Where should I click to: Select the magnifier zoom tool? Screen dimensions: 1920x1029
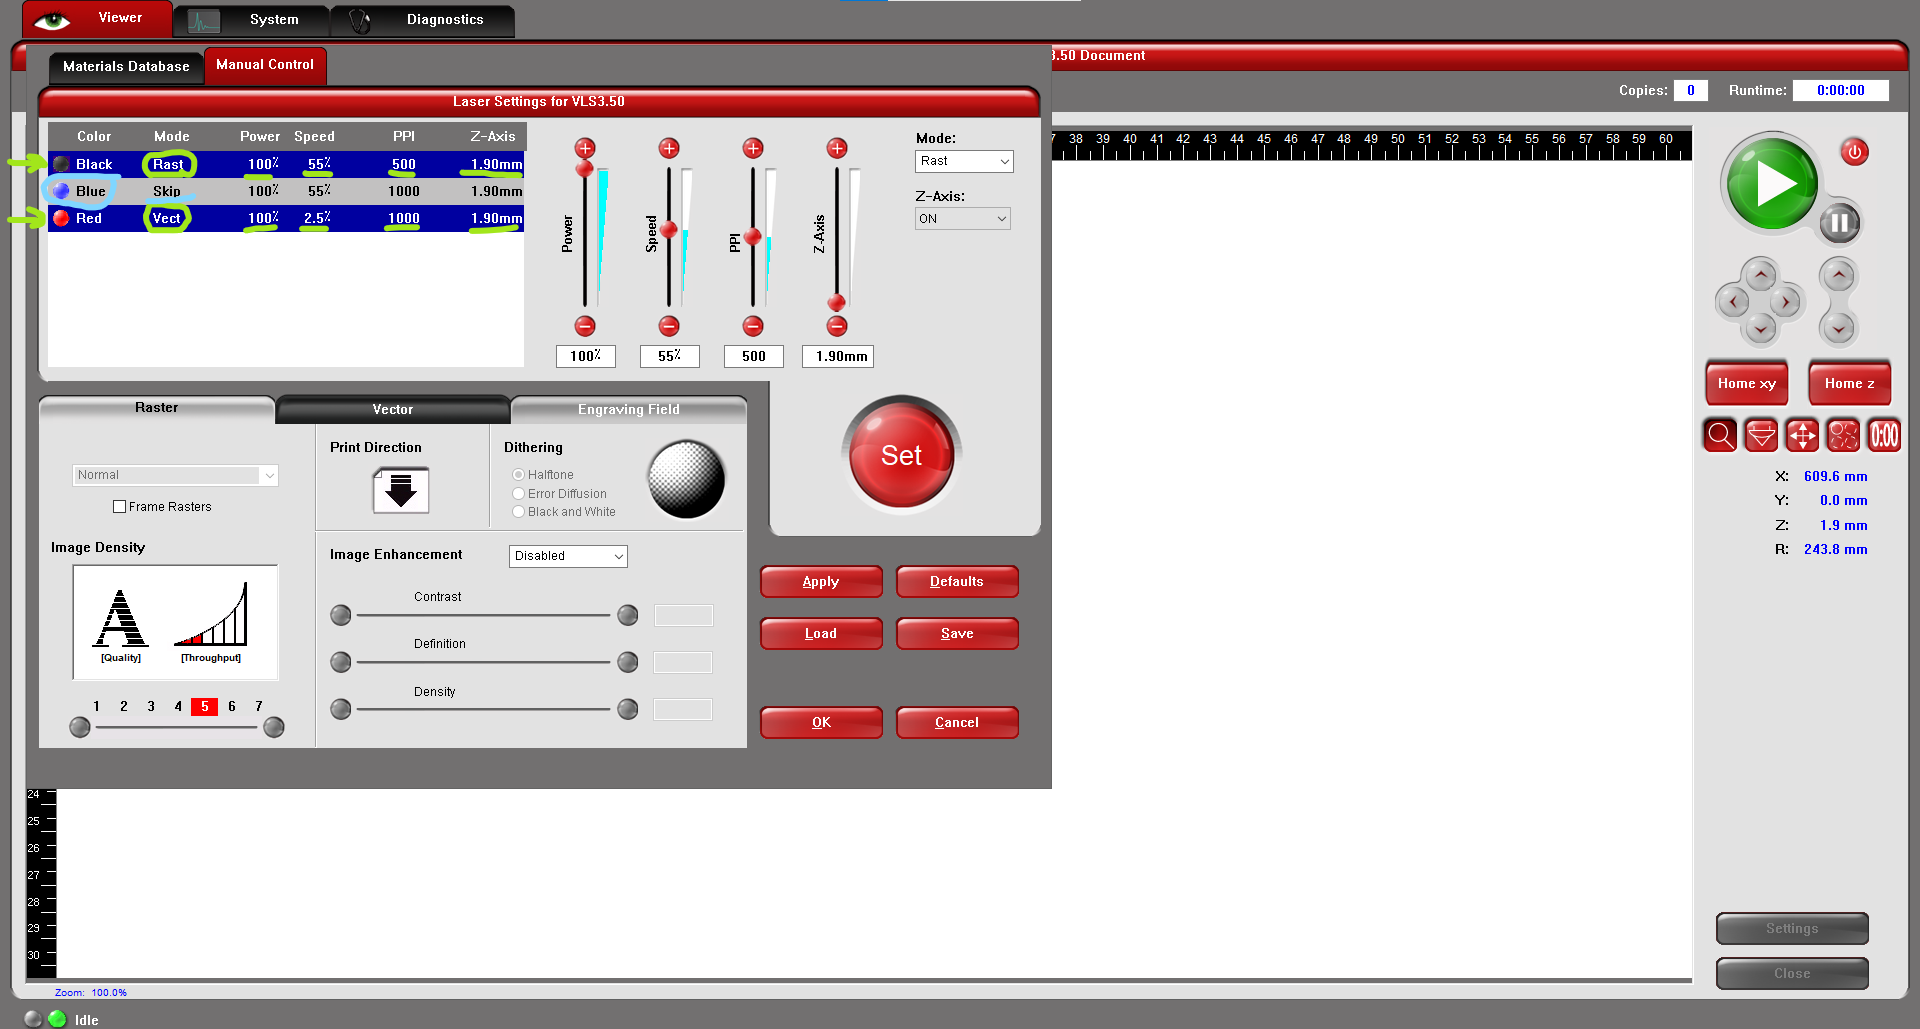coord(1720,435)
